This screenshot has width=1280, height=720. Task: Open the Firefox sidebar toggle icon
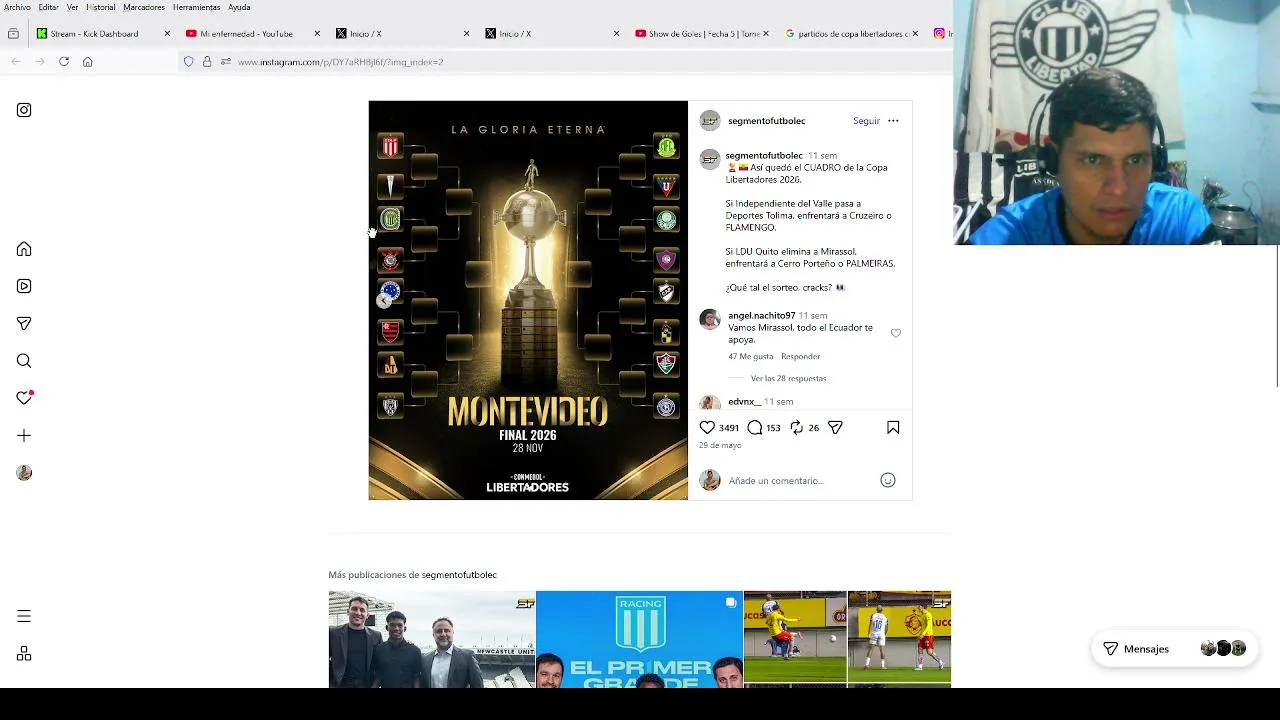pos(13,34)
